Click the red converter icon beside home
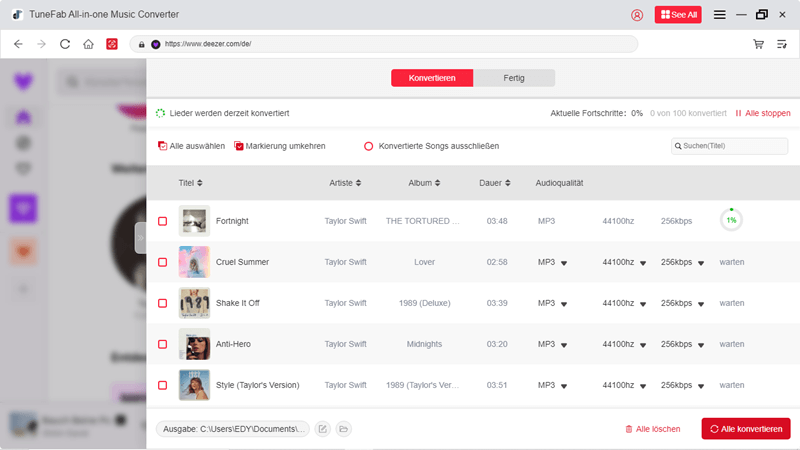Image resolution: width=800 pixels, height=450 pixels. click(x=112, y=44)
